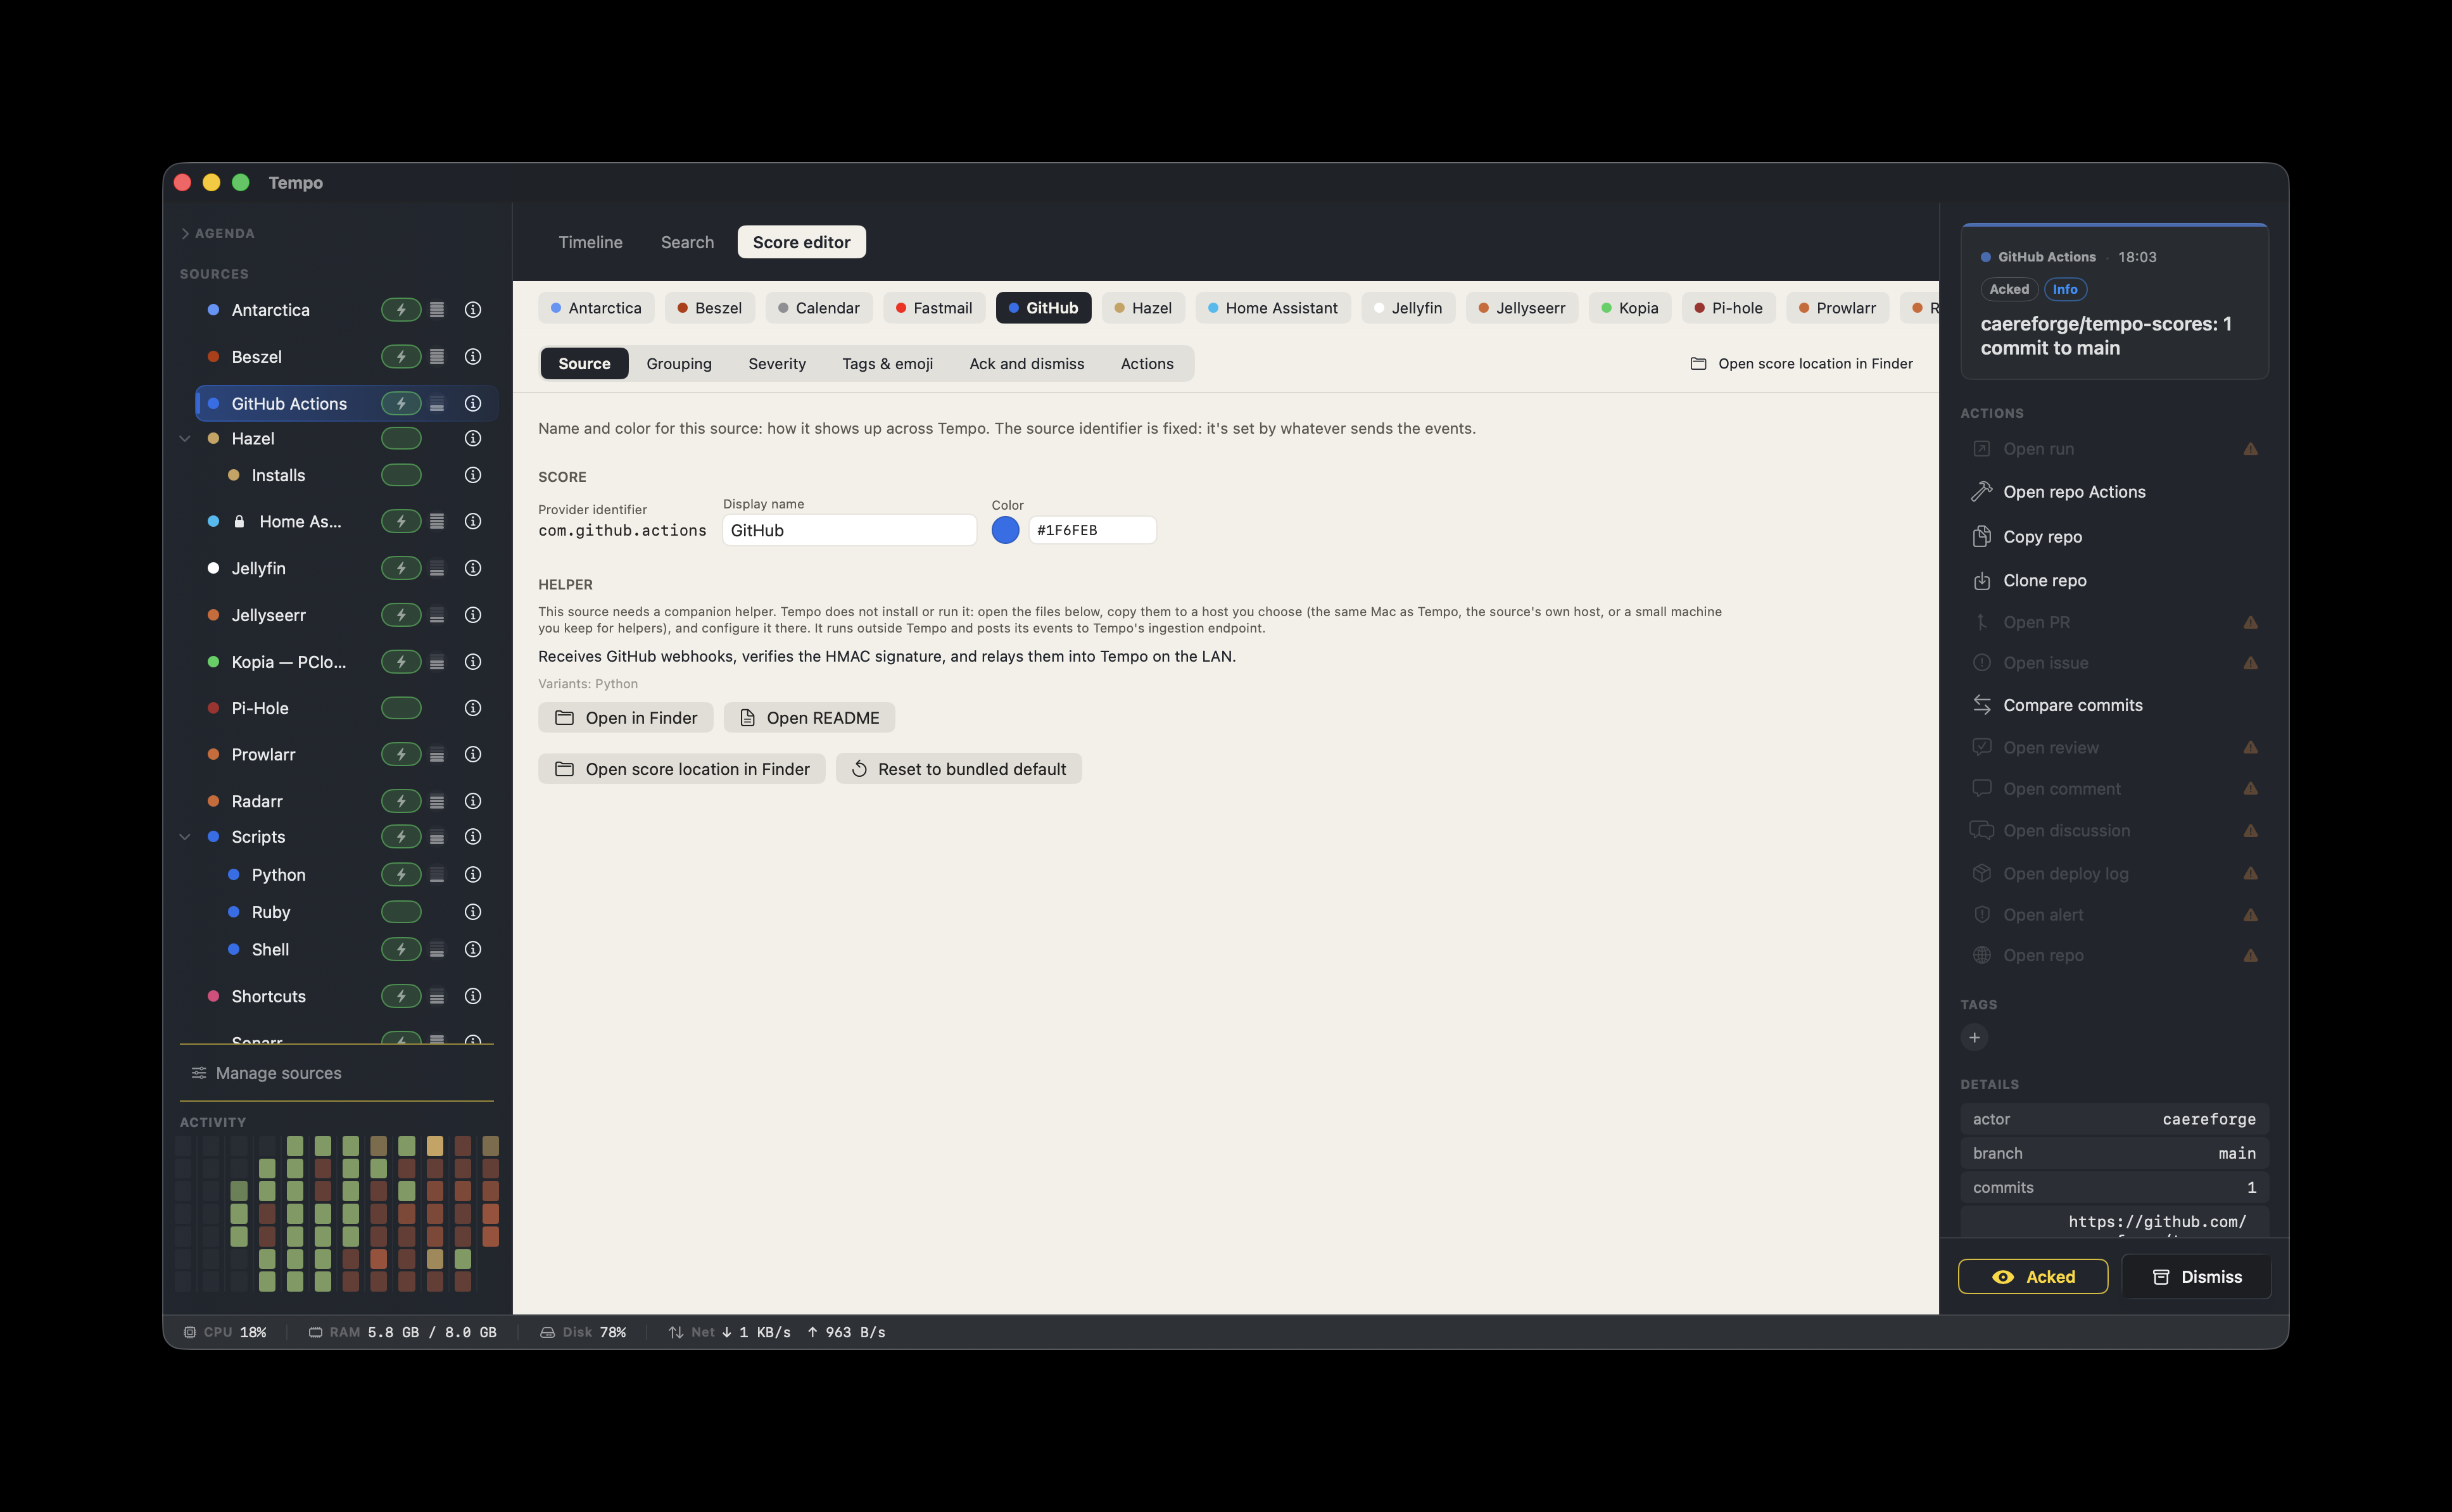
Task: Dismiss the GitHub Actions event
Action: click(x=2196, y=1277)
